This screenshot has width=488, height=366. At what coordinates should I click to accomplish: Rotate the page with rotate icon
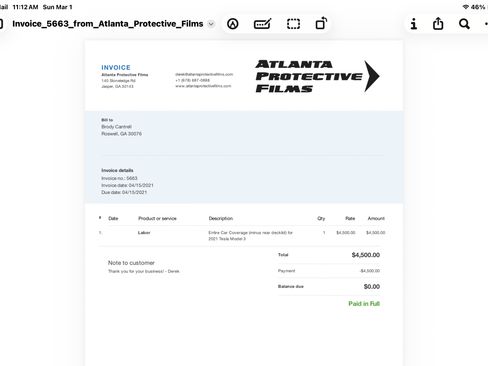pos(321,24)
